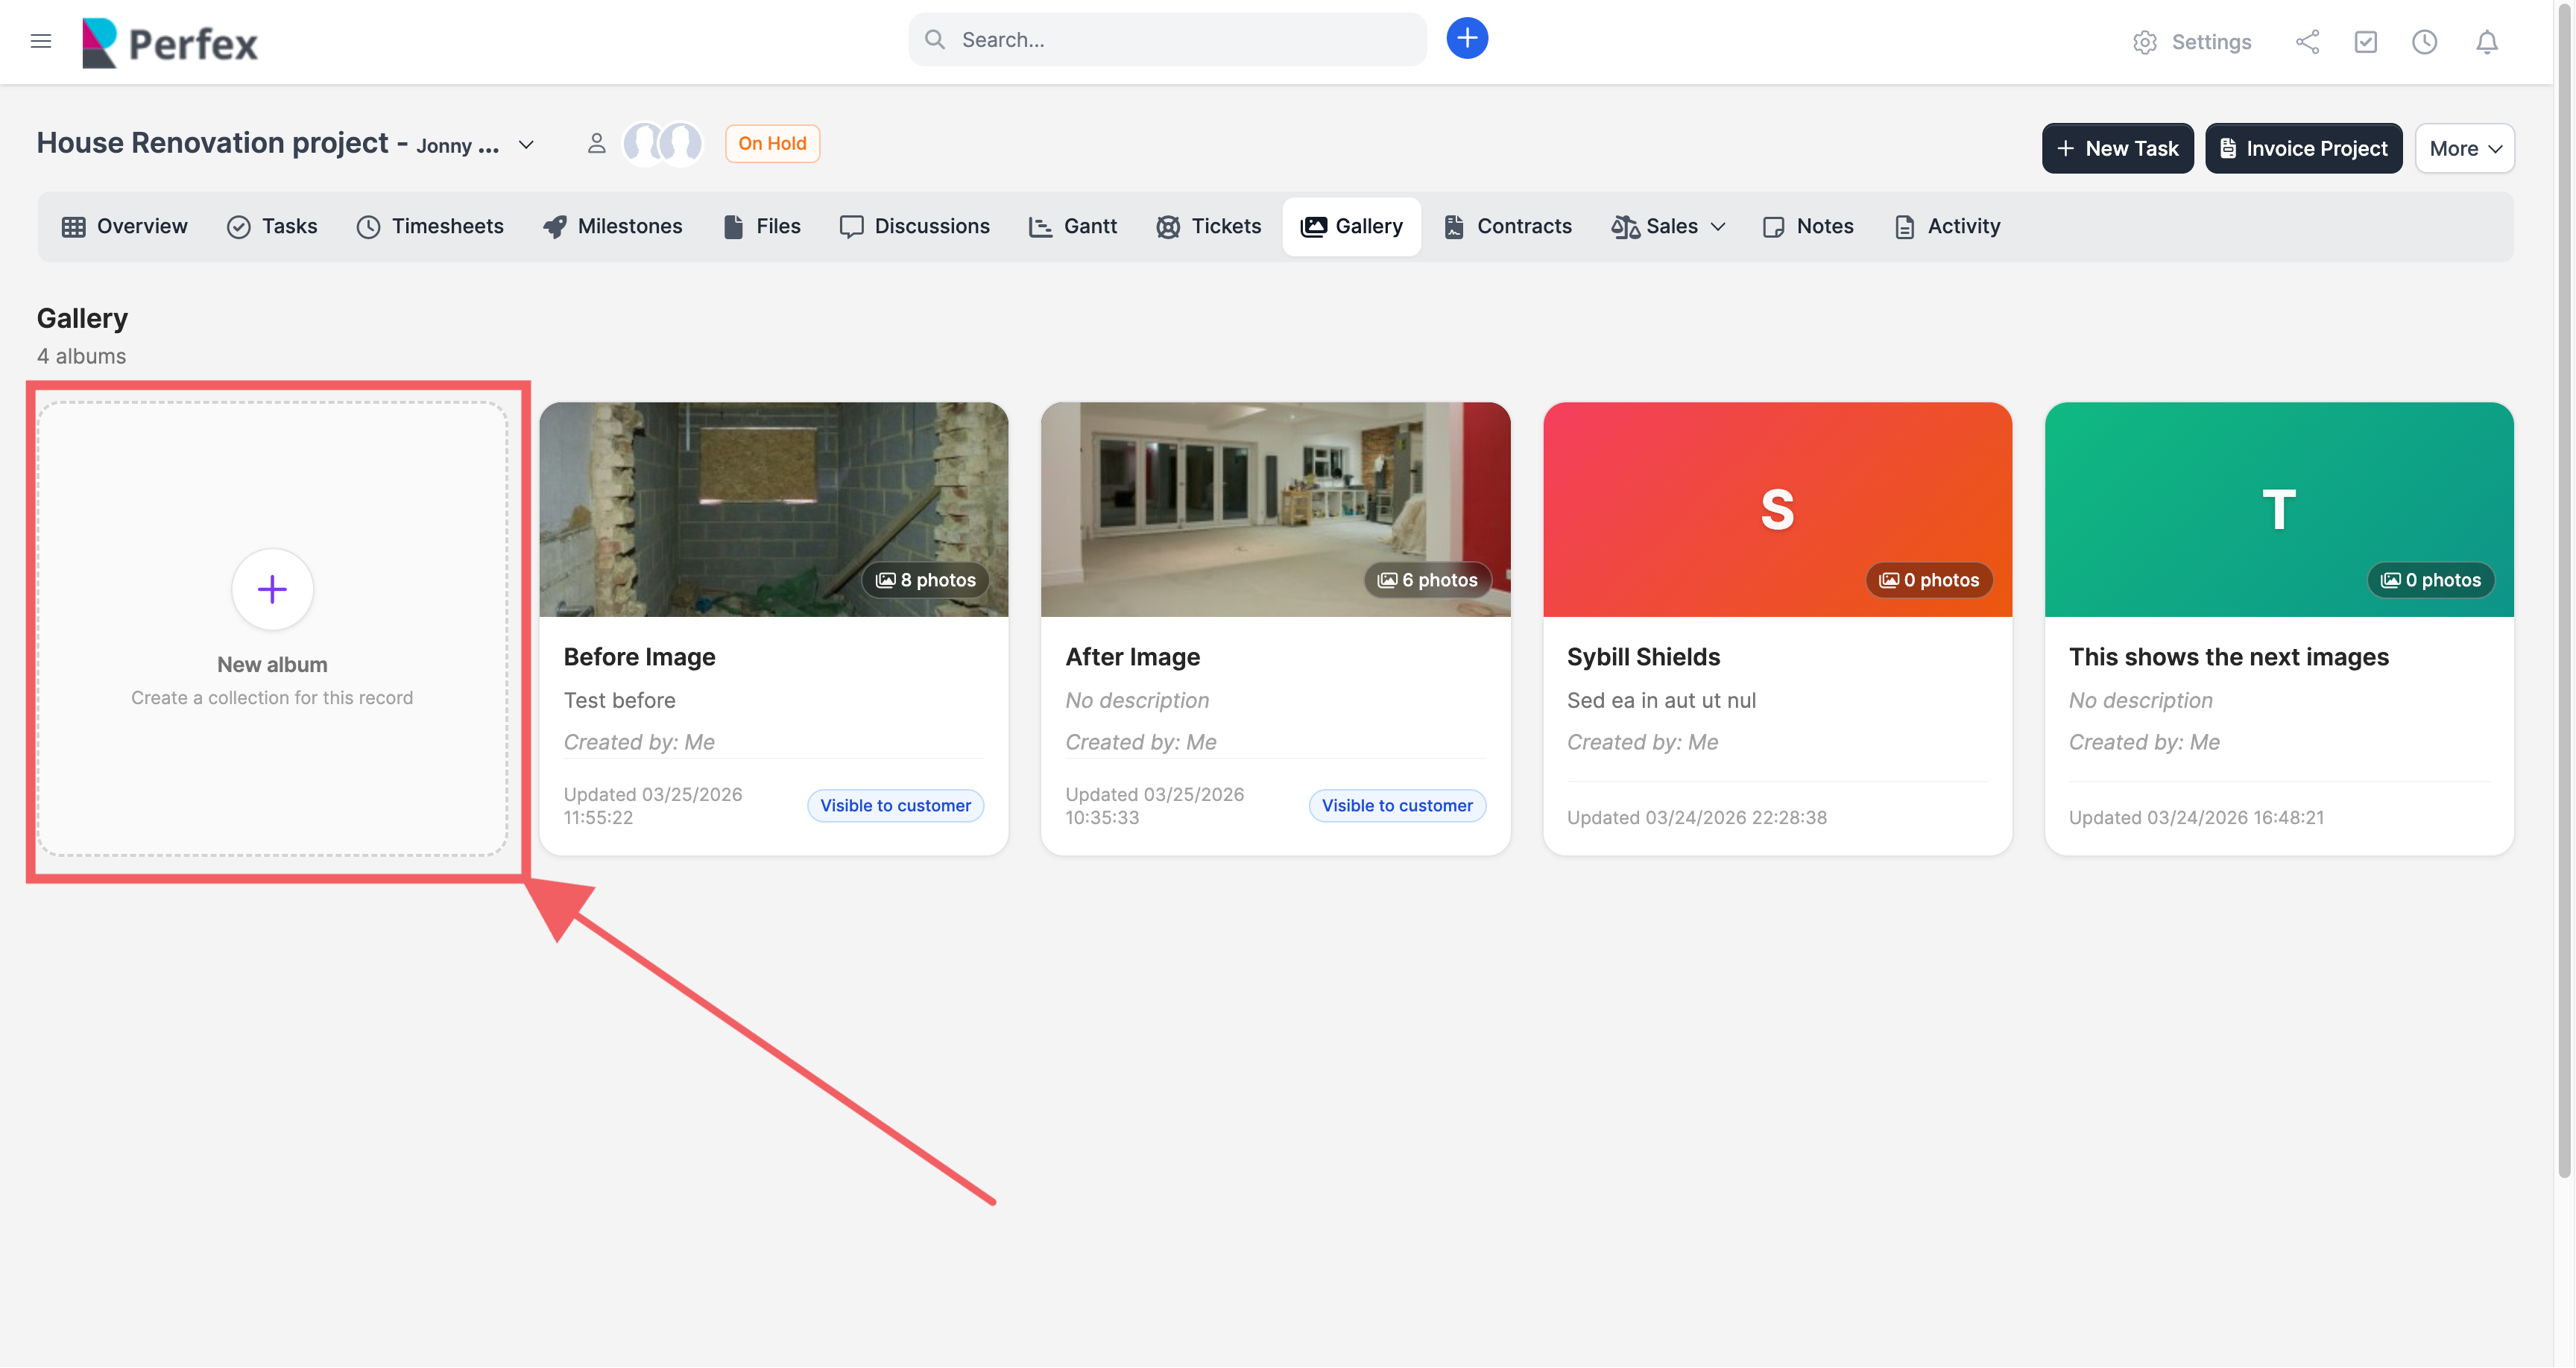Open the notifications bell
This screenshot has width=2576, height=1368.
click(2486, 42)
